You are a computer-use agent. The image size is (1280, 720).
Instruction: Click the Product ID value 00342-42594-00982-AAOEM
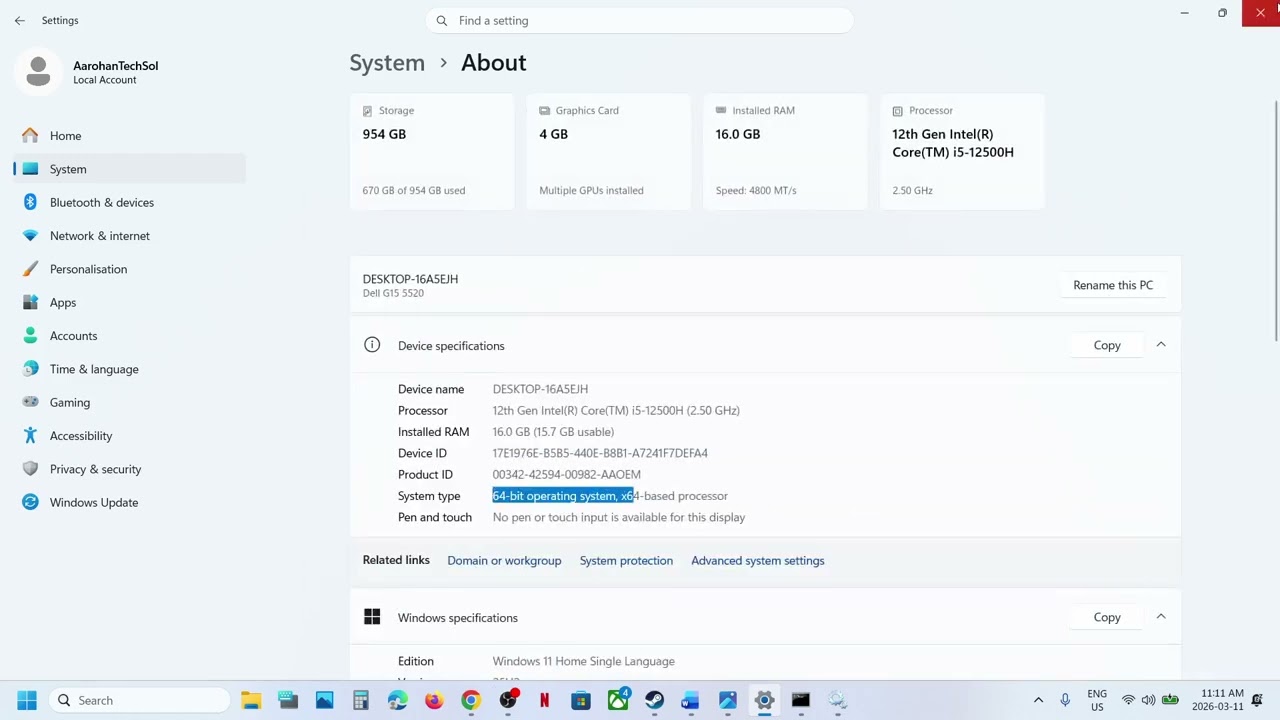567,475
